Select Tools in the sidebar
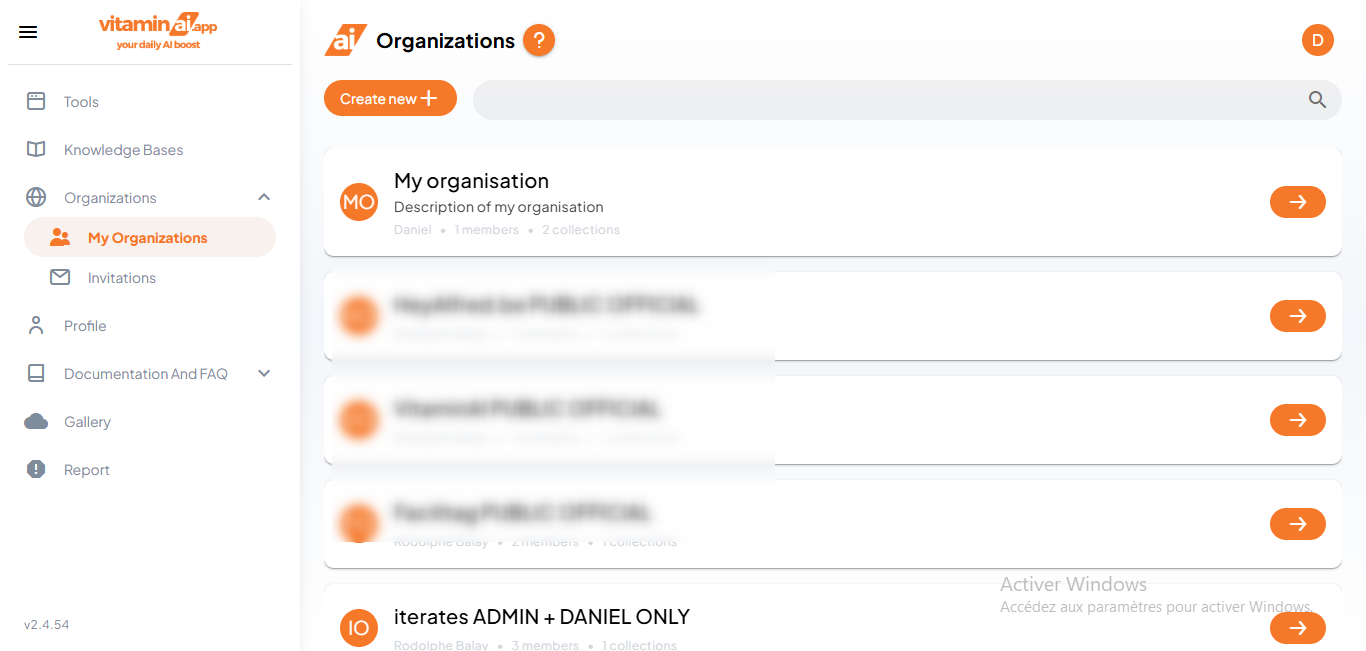Image resolution: width=1366 pixels, height=651 pixels. [80, 101]
